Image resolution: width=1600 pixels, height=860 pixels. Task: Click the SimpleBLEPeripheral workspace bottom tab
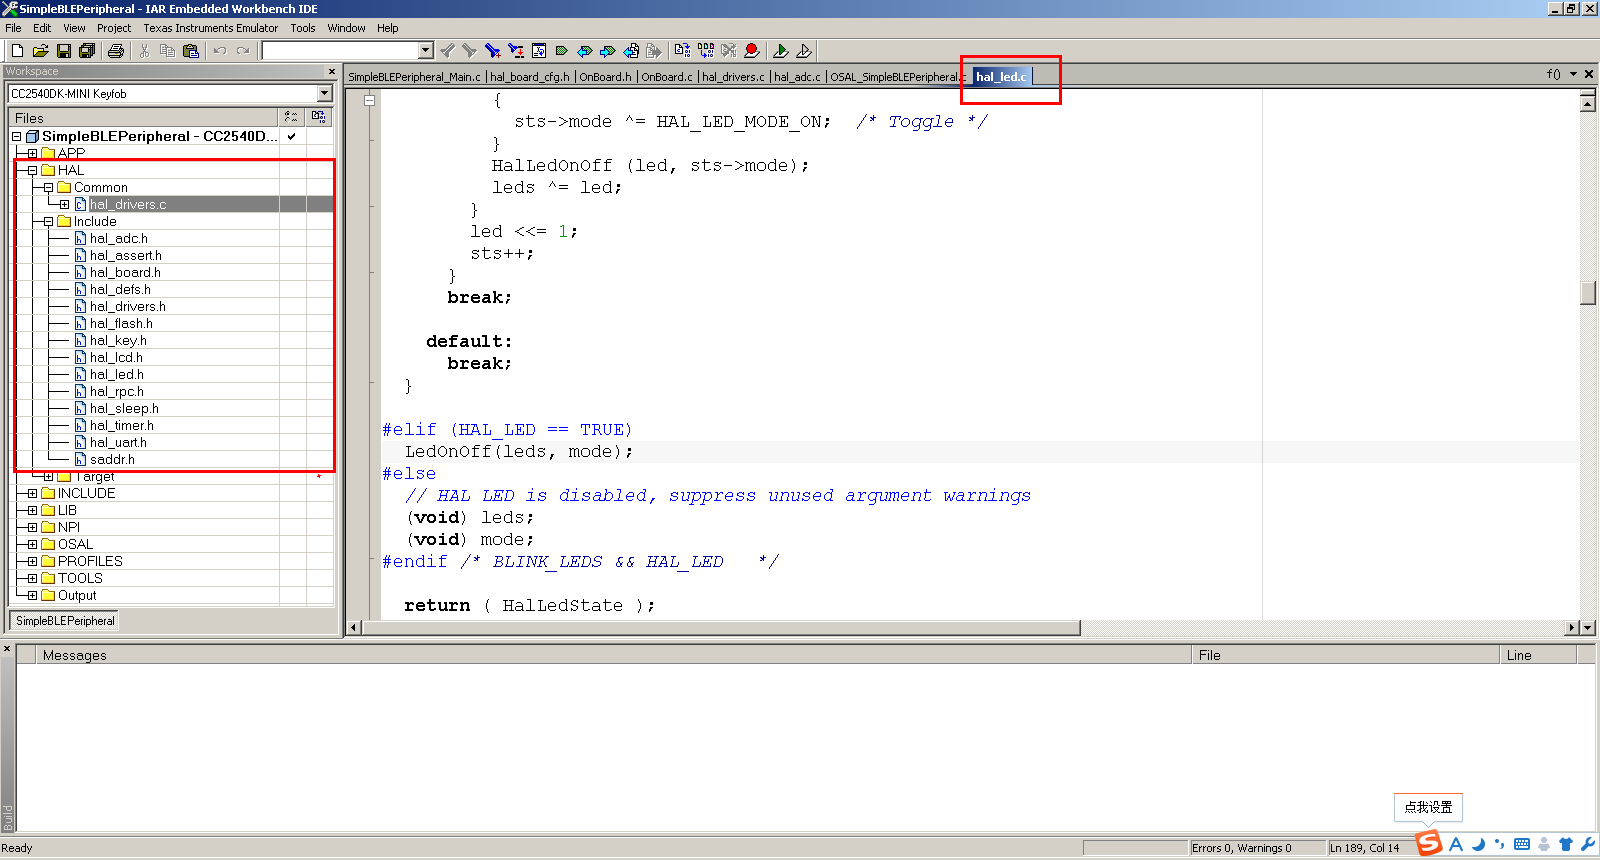65,621
